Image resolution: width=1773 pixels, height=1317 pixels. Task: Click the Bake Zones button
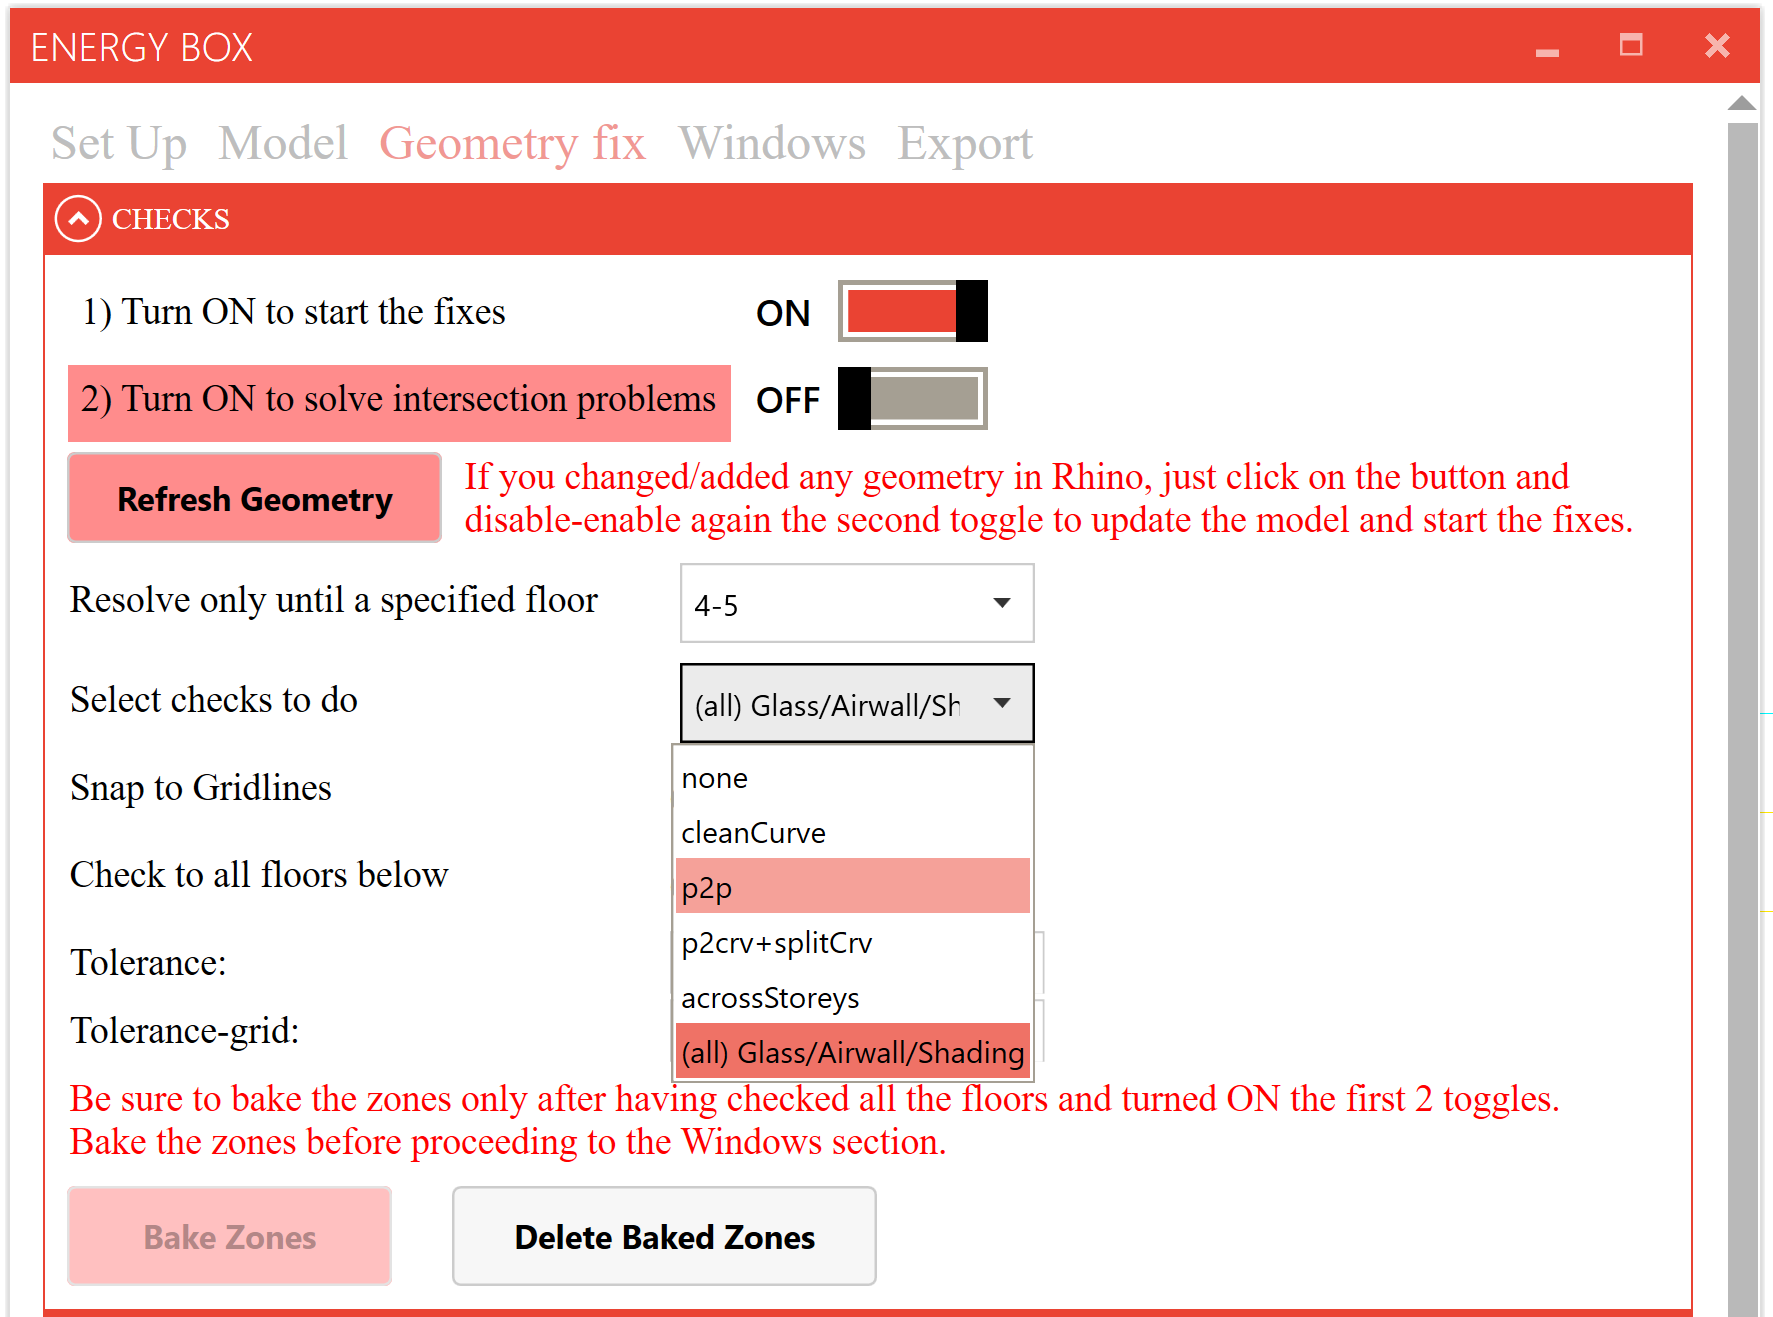click(229, 1236)
